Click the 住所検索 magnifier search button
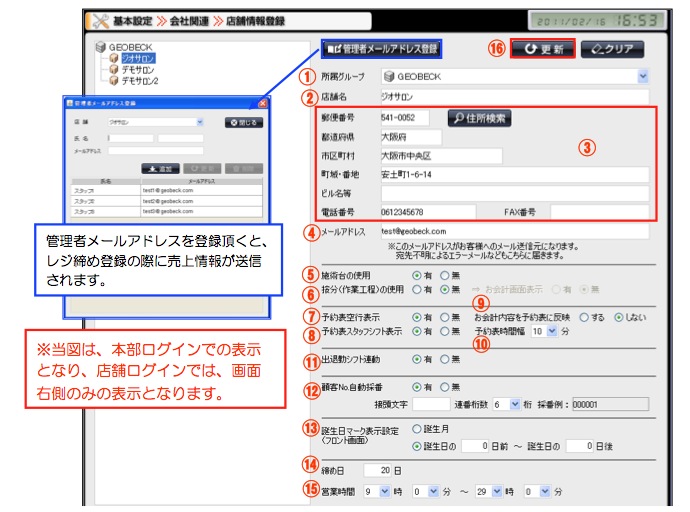Image resolution: width=690 pixels, height=512 pixels. pyautogui.click(x=479, y=118)
